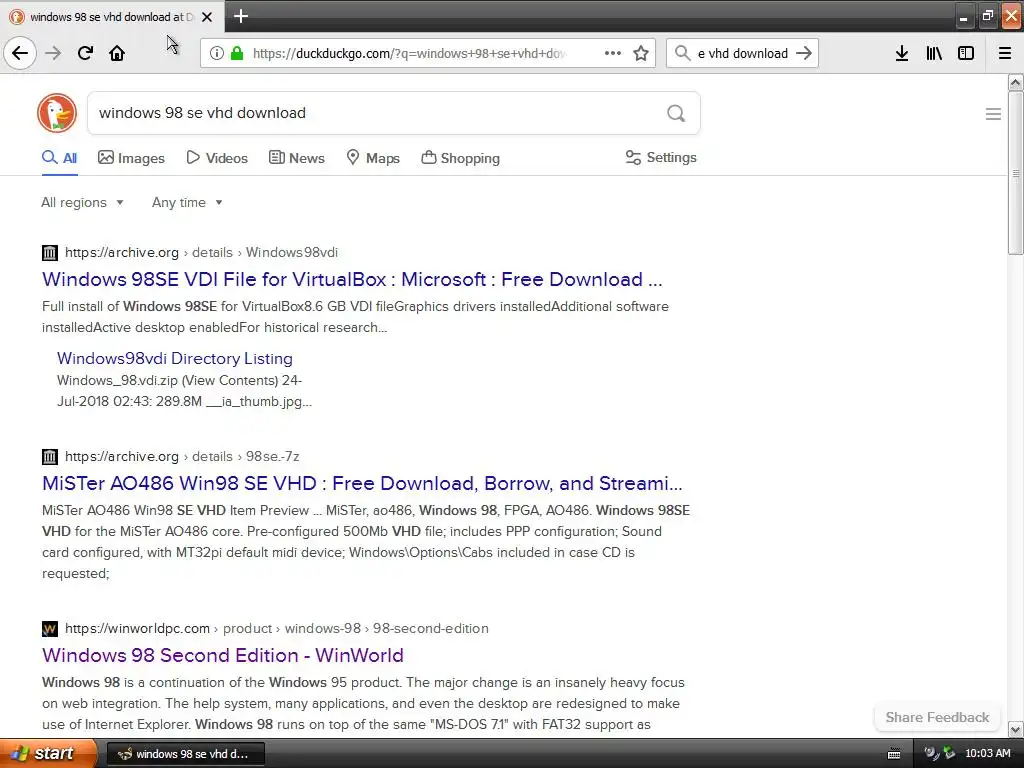Run search with DuckDuckGo magnifier button
Viewport: 1024px width, 768px height.
(676, 114)
